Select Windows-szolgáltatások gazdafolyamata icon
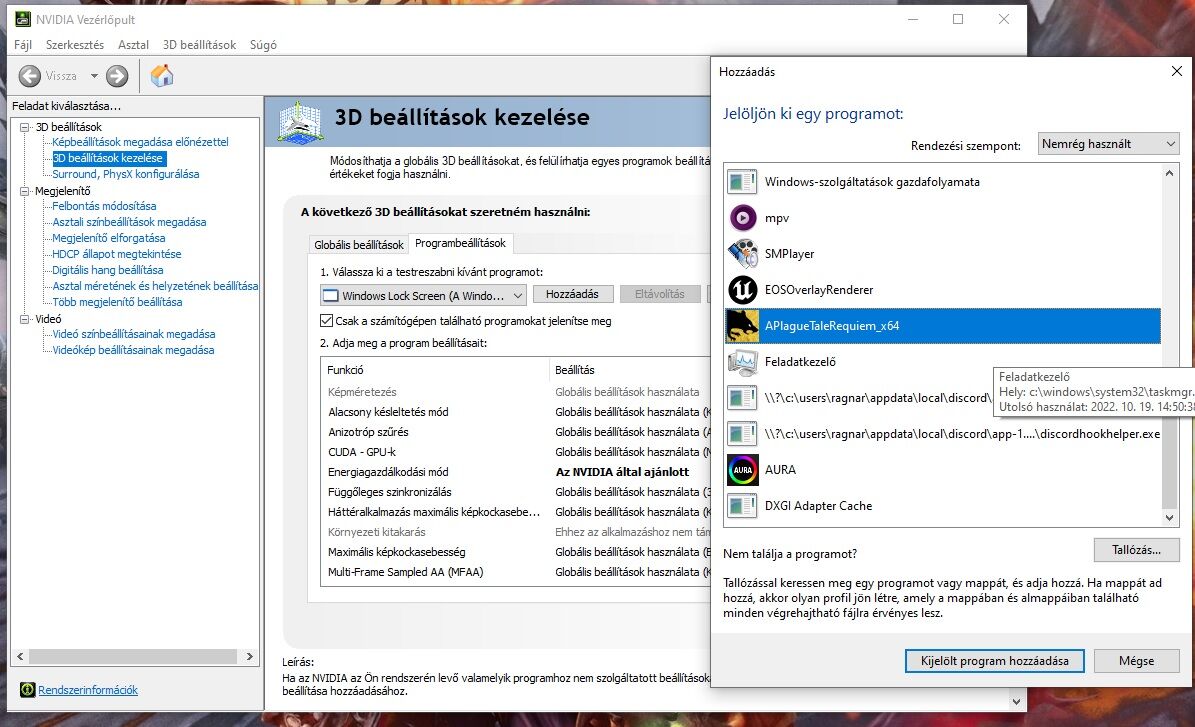 coord(742,182)
